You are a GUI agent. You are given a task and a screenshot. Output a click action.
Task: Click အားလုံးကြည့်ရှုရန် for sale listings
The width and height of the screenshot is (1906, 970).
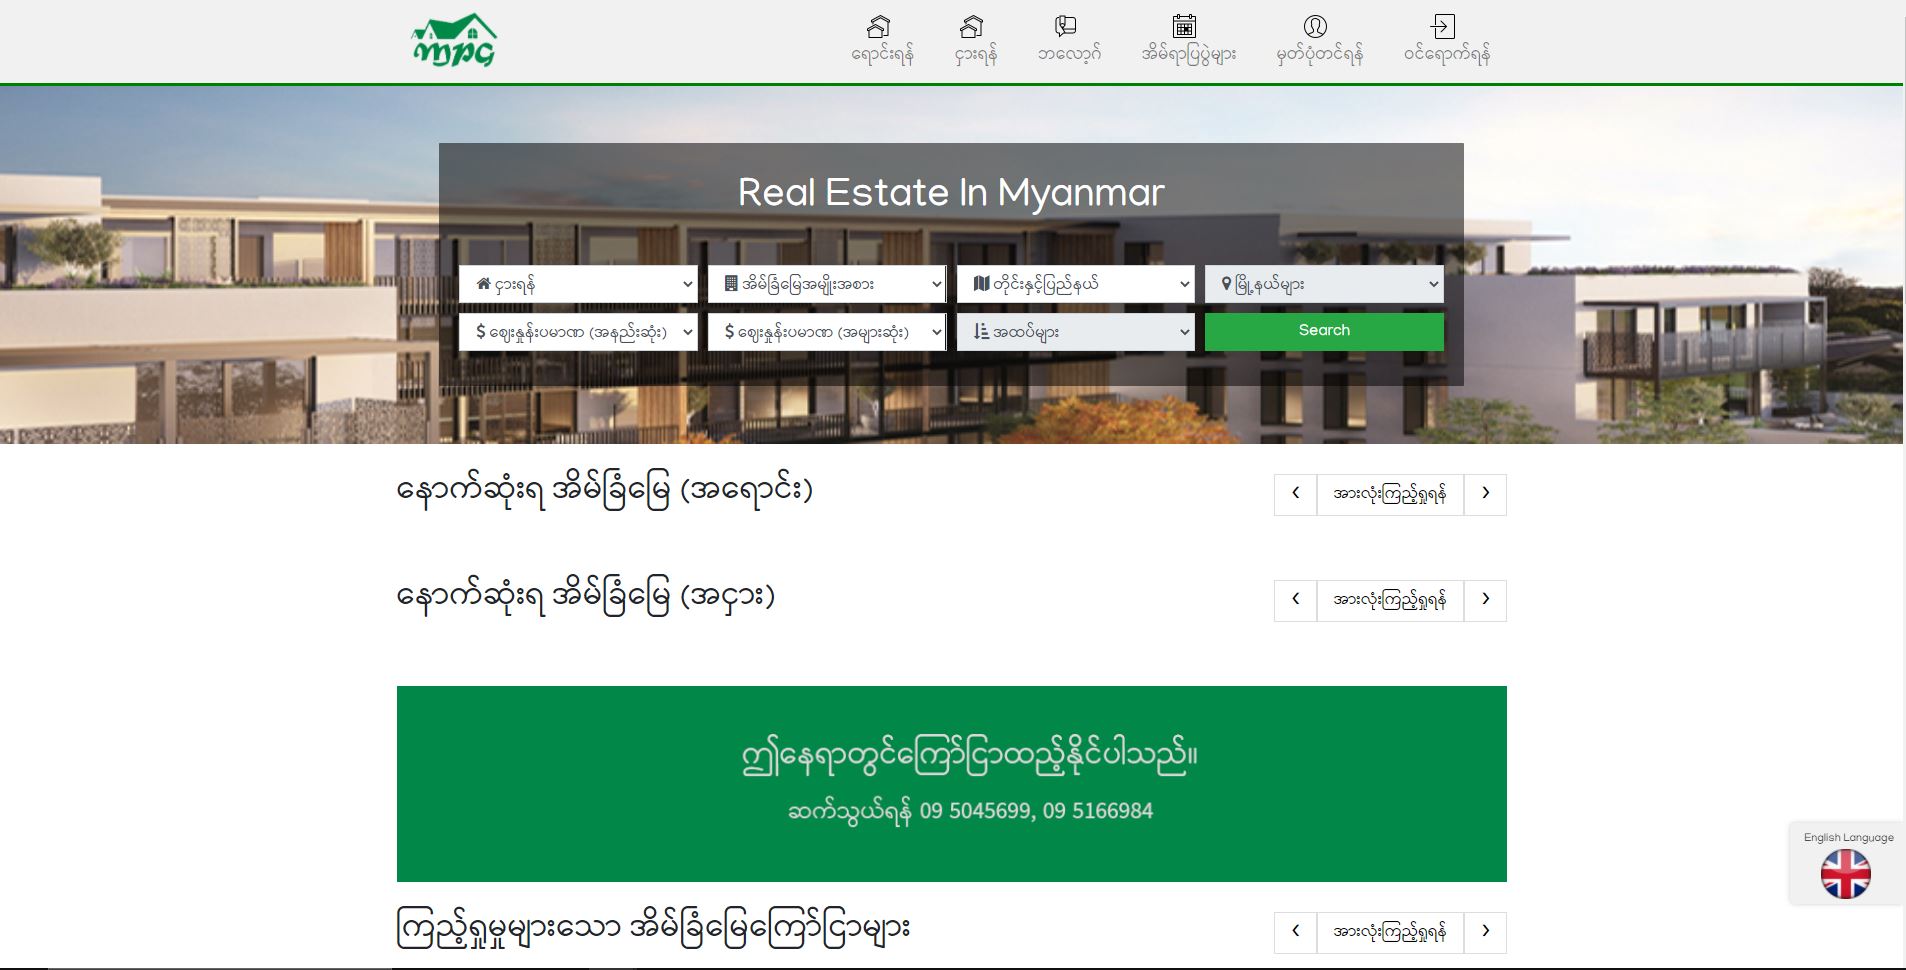click(x=1390, y=493)
